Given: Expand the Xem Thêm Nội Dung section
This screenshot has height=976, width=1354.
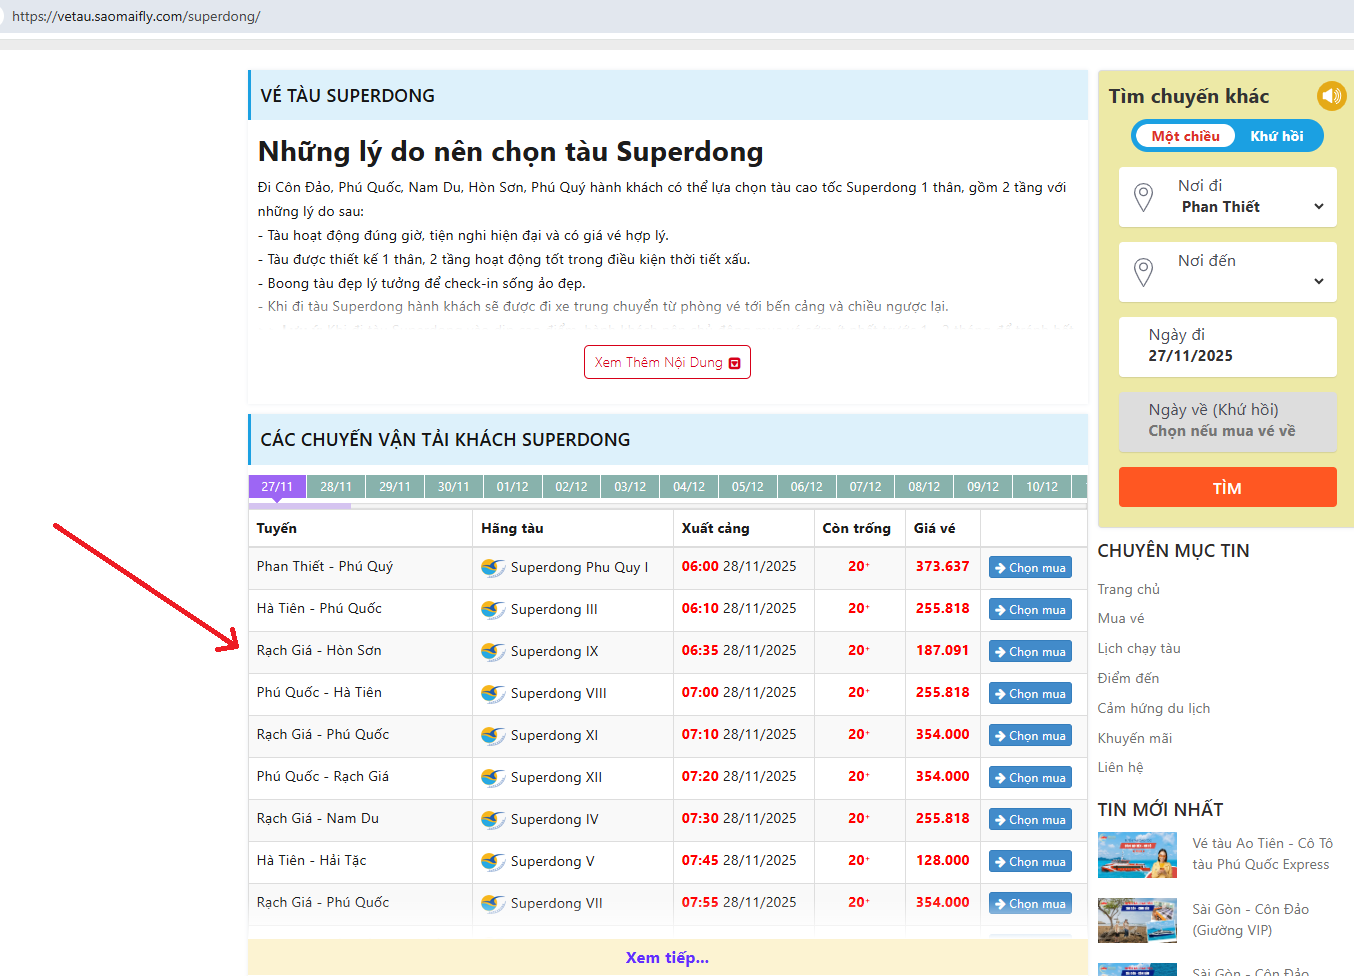Looking at the screenshot, I should tap(667, 362).
